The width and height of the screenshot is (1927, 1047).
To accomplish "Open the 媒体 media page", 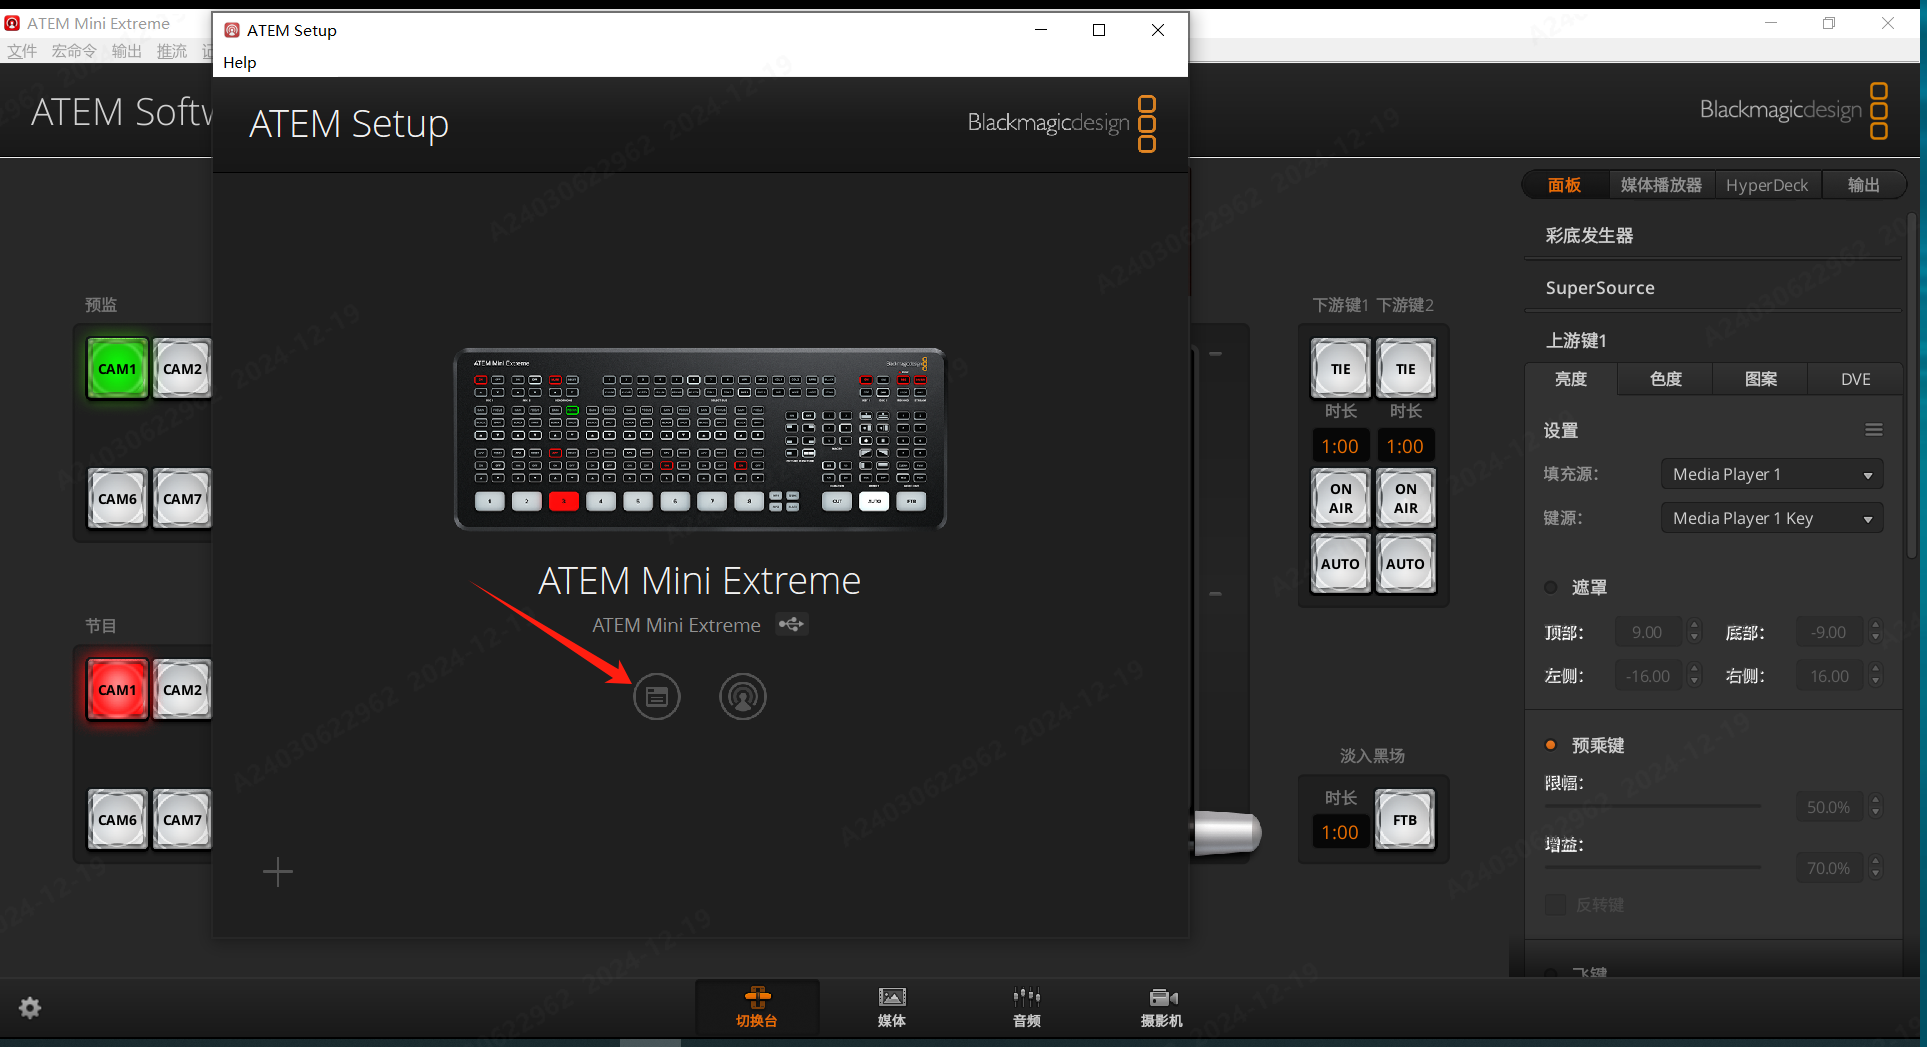I will pyautogui.click(x=892, y=1007).
